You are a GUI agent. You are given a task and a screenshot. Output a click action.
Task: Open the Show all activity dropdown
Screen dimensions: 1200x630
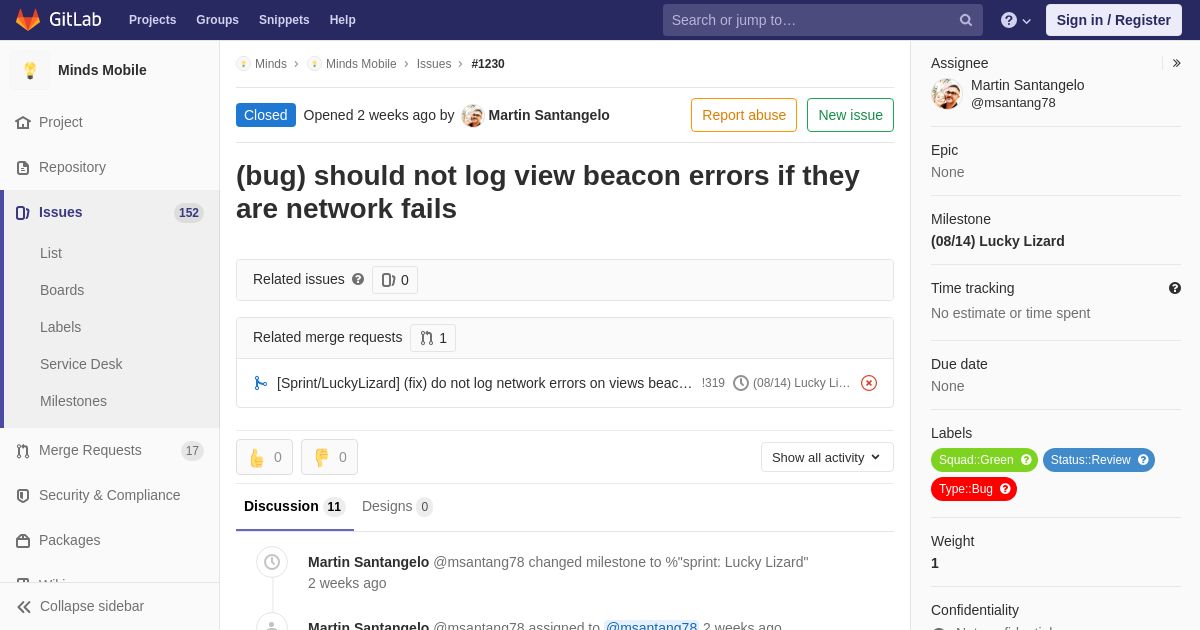(827, 457)
